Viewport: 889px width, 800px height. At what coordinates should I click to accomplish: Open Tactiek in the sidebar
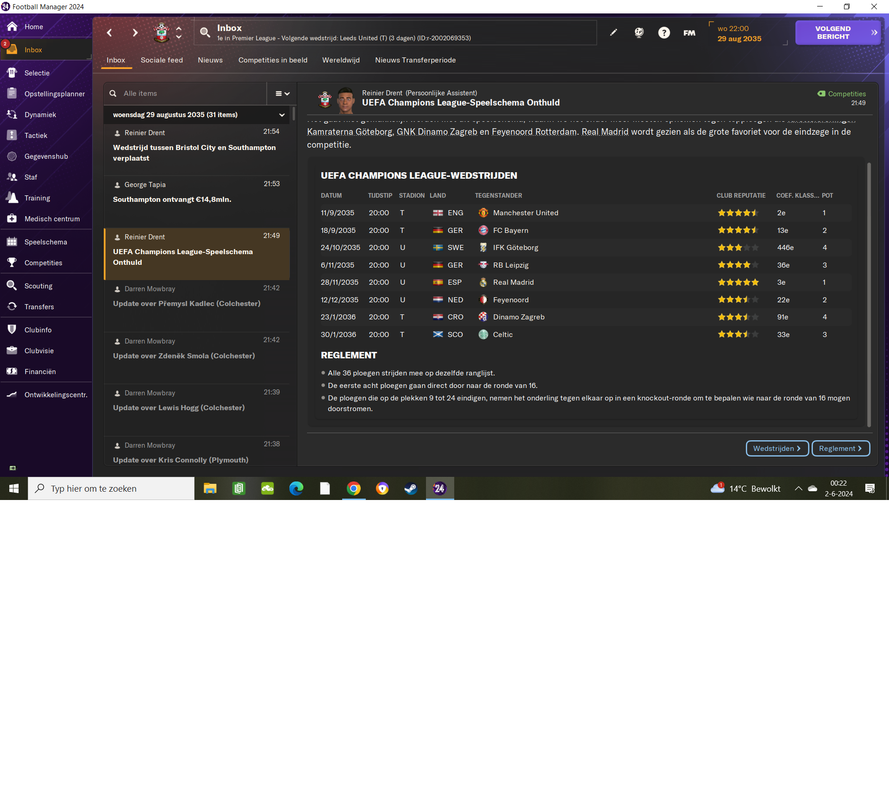pos(35,136)
